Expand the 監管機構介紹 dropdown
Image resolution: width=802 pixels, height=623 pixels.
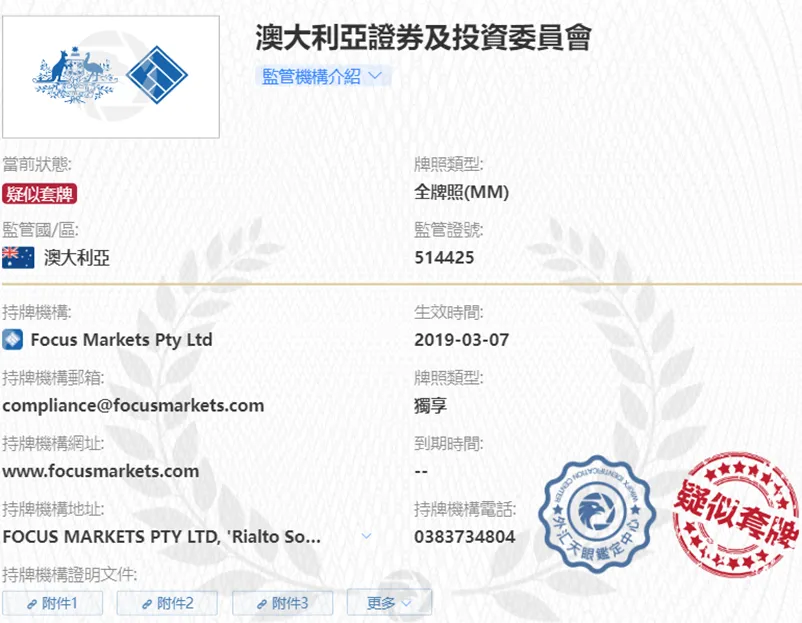[323, 76]
